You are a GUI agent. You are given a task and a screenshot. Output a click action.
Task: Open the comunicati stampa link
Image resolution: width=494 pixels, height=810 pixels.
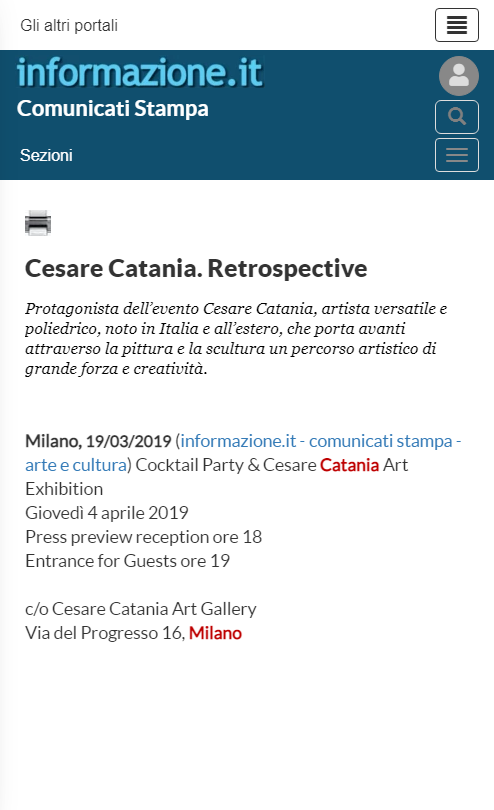tap(380, 441)
